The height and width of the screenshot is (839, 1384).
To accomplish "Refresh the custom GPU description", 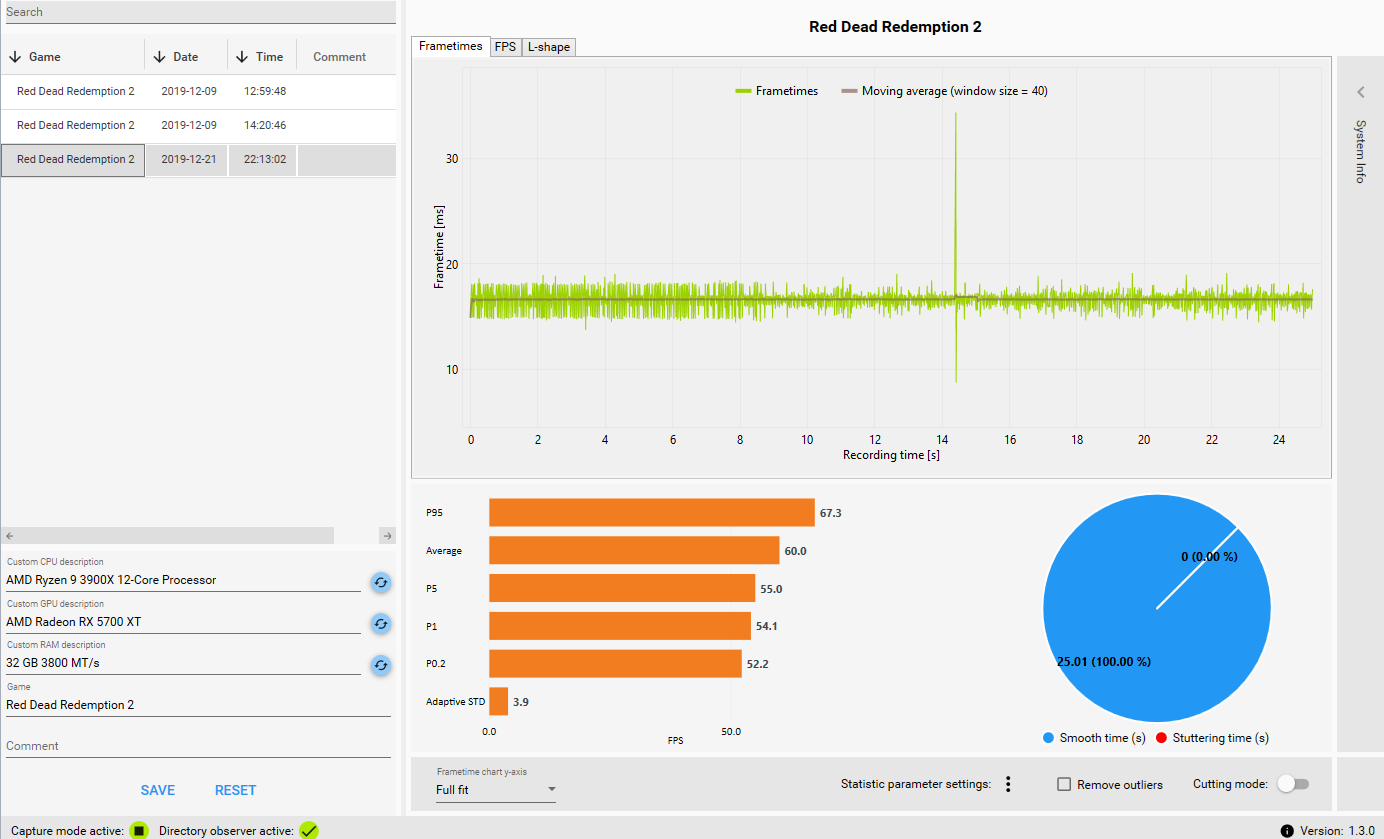I will tap(381, 624).
